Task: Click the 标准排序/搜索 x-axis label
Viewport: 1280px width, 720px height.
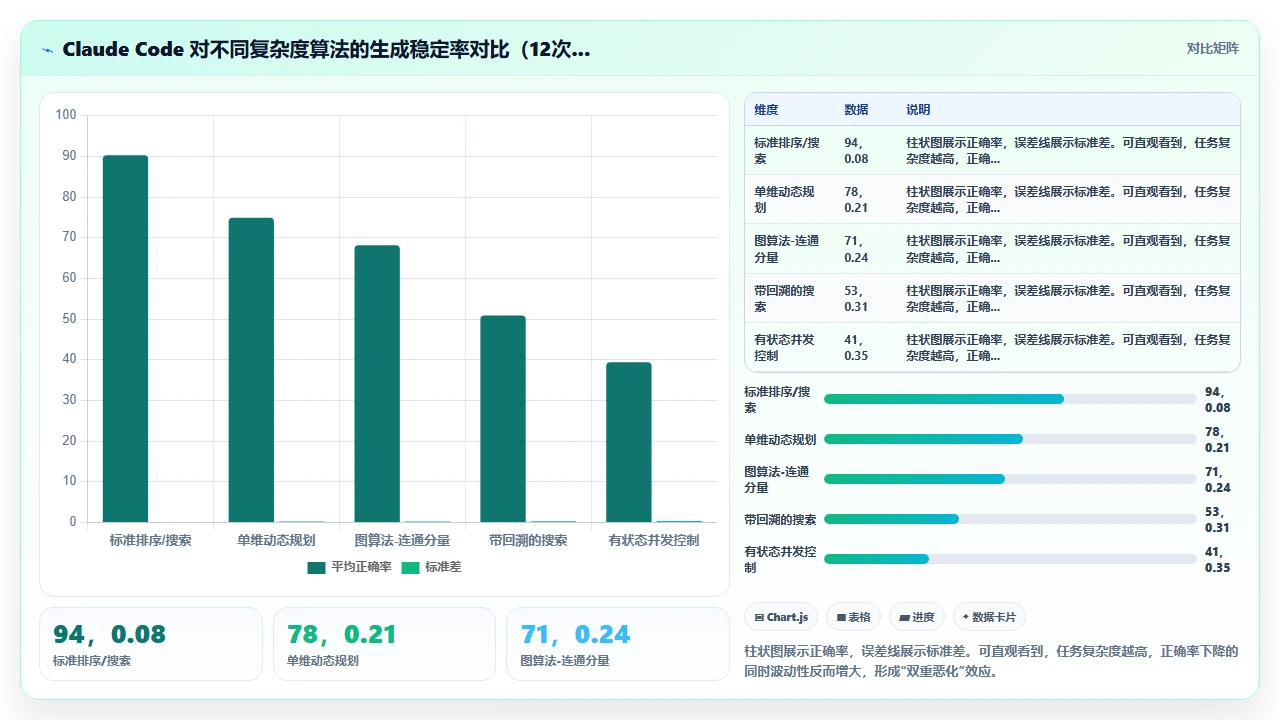Action: [150, 540]
